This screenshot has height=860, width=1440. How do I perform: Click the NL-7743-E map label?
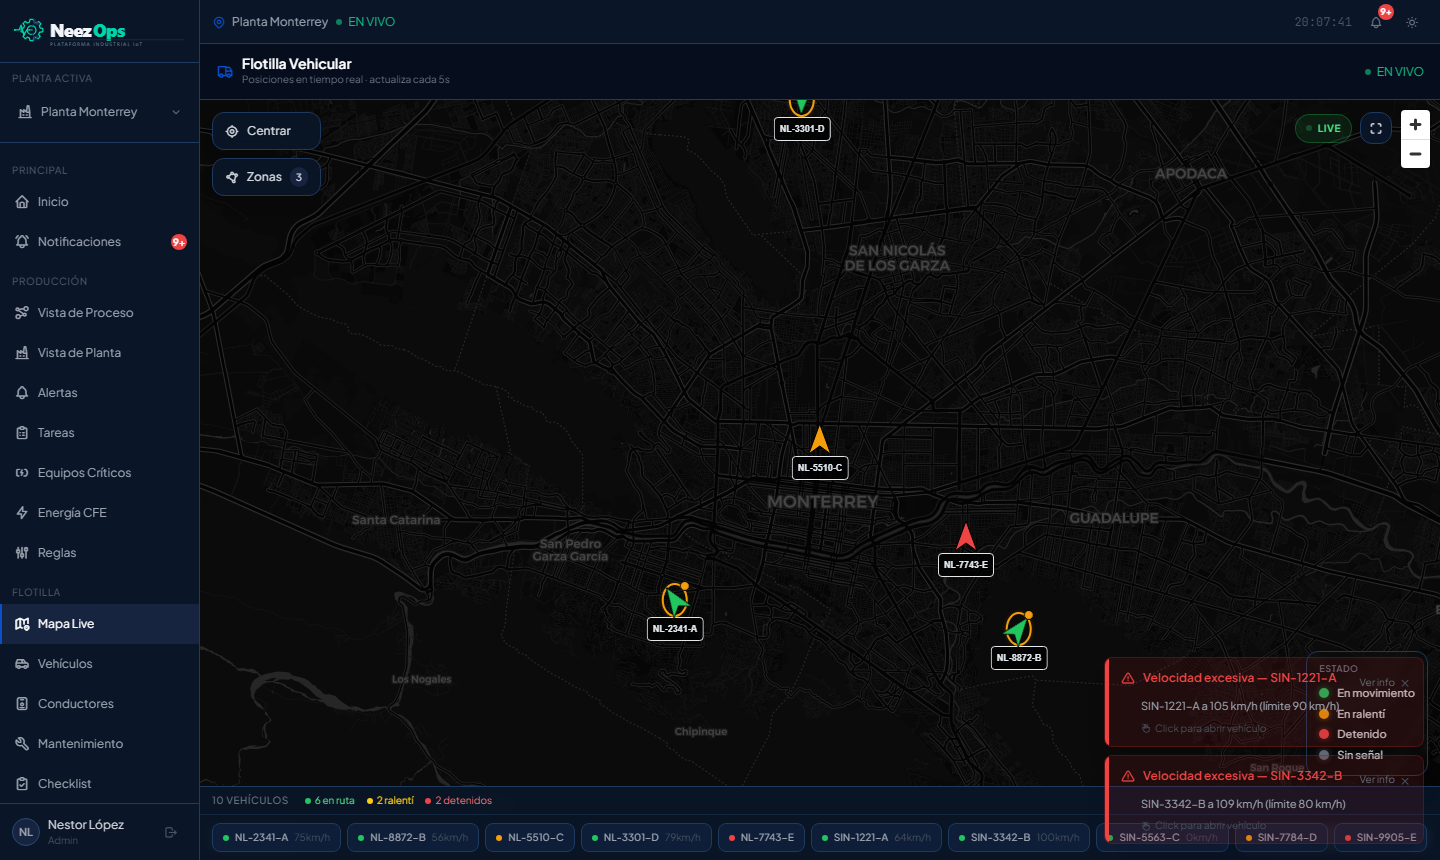coord(966,565)
